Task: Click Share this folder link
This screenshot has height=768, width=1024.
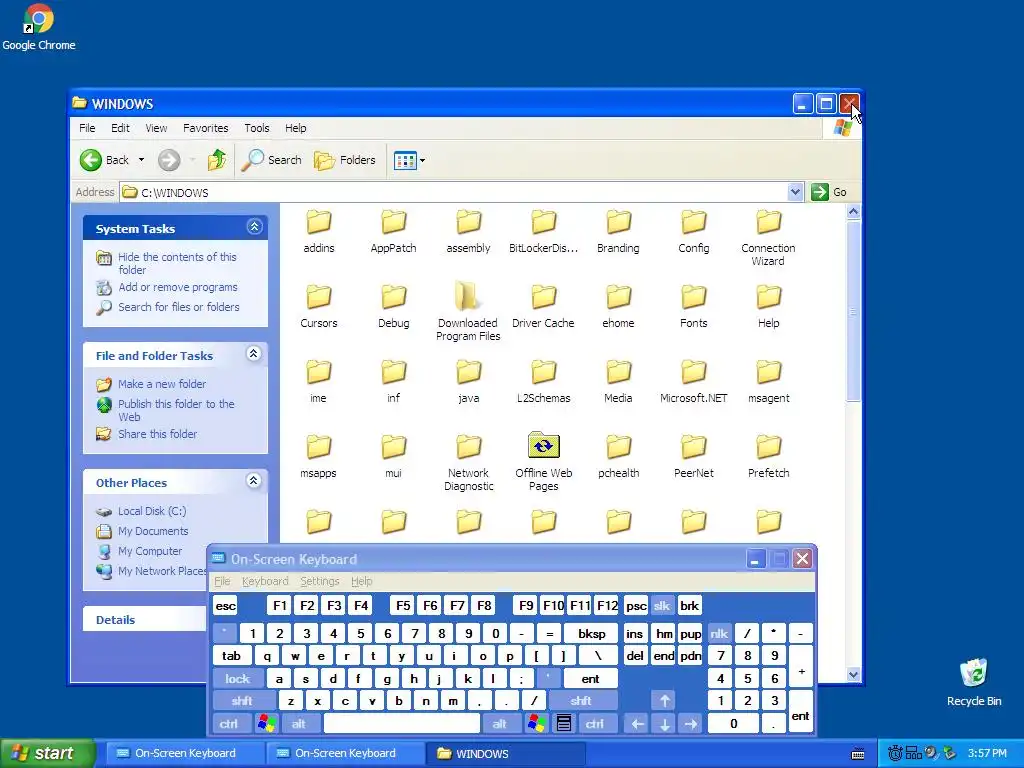Action: pos(157,434)
